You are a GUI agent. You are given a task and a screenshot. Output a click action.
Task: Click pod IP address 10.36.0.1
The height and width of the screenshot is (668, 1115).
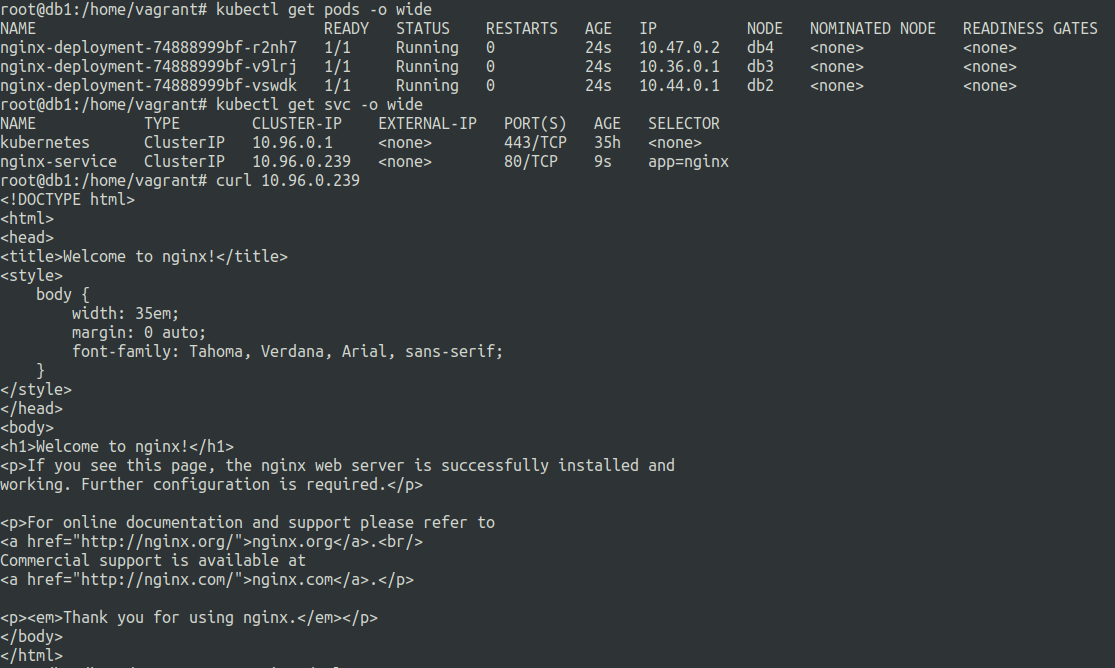click(x=679, y=67)
